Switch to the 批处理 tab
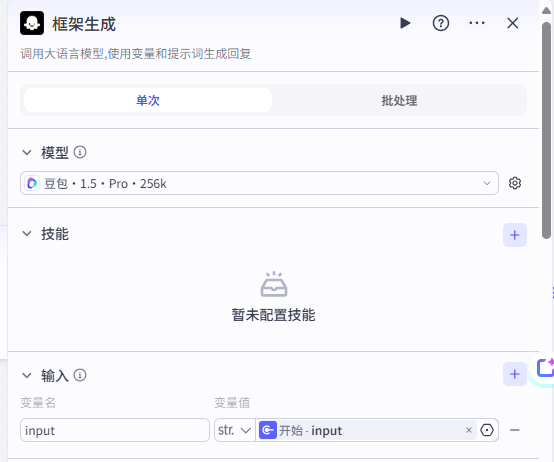The width and height of the screenshot is (554, 462). pyautogui.click(x=399, y=100)
